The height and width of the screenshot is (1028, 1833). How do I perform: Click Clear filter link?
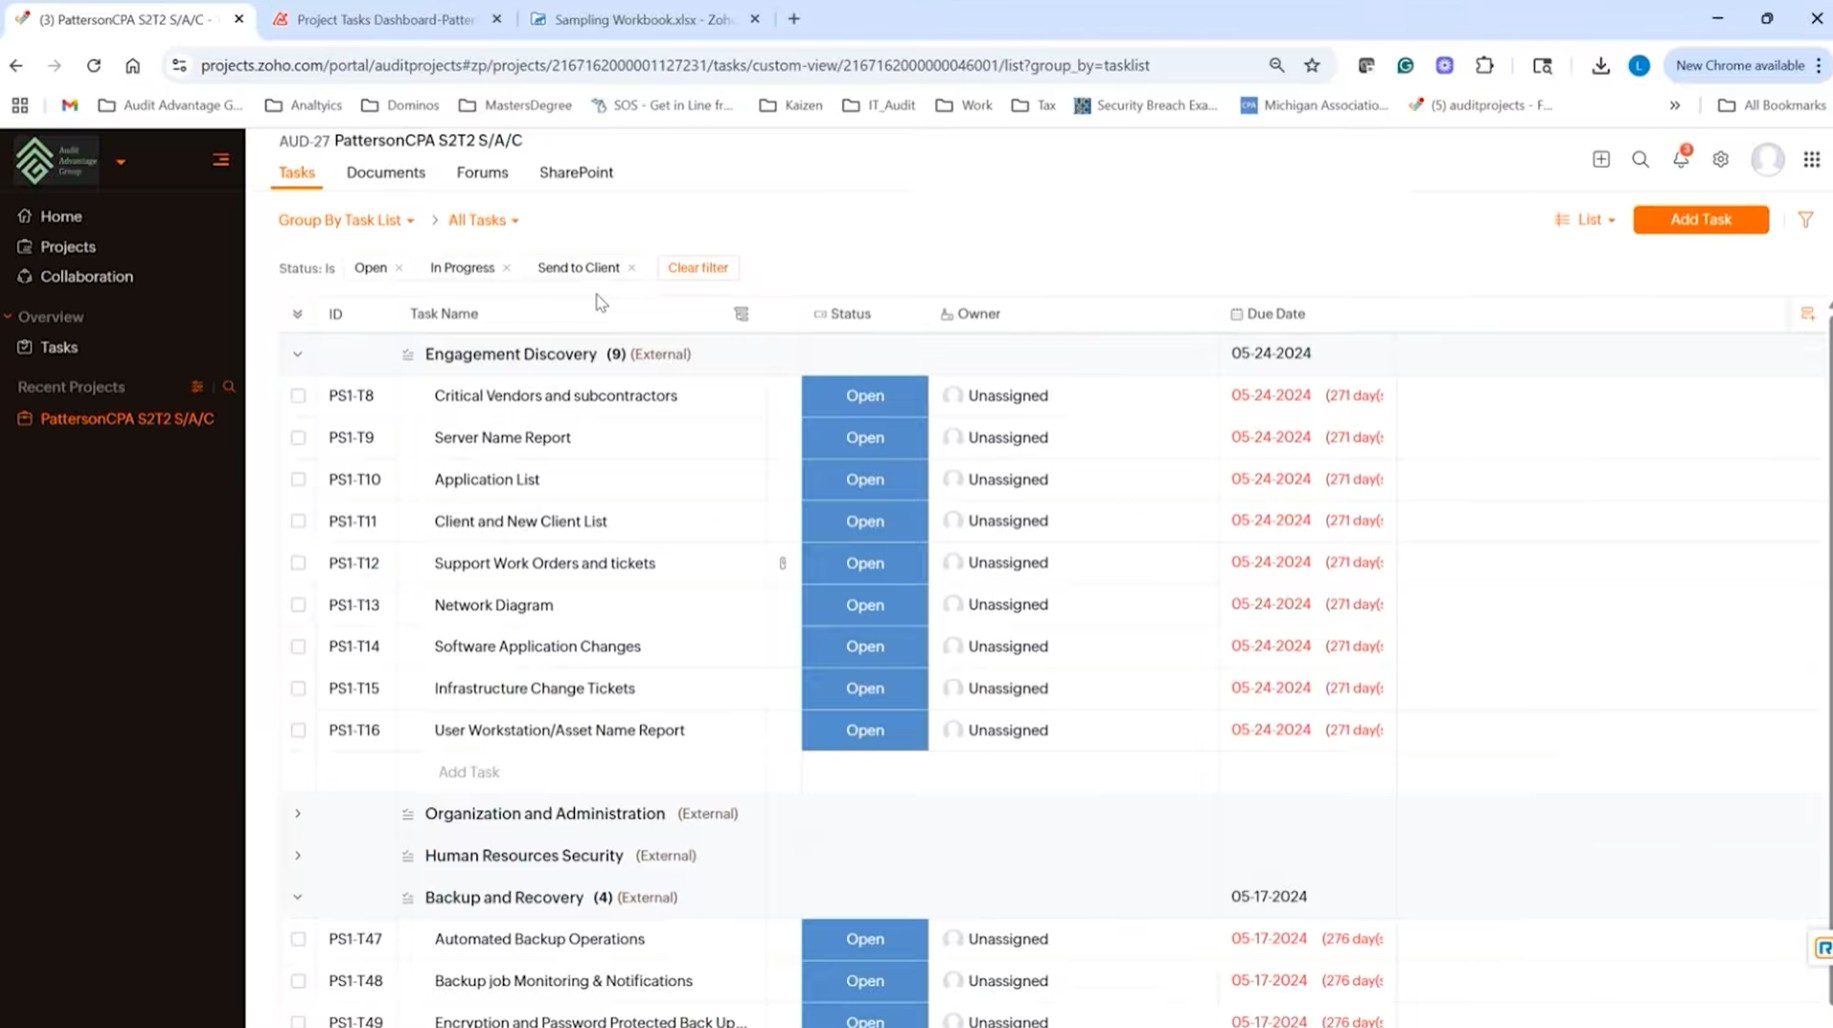(x=698, y=268)
